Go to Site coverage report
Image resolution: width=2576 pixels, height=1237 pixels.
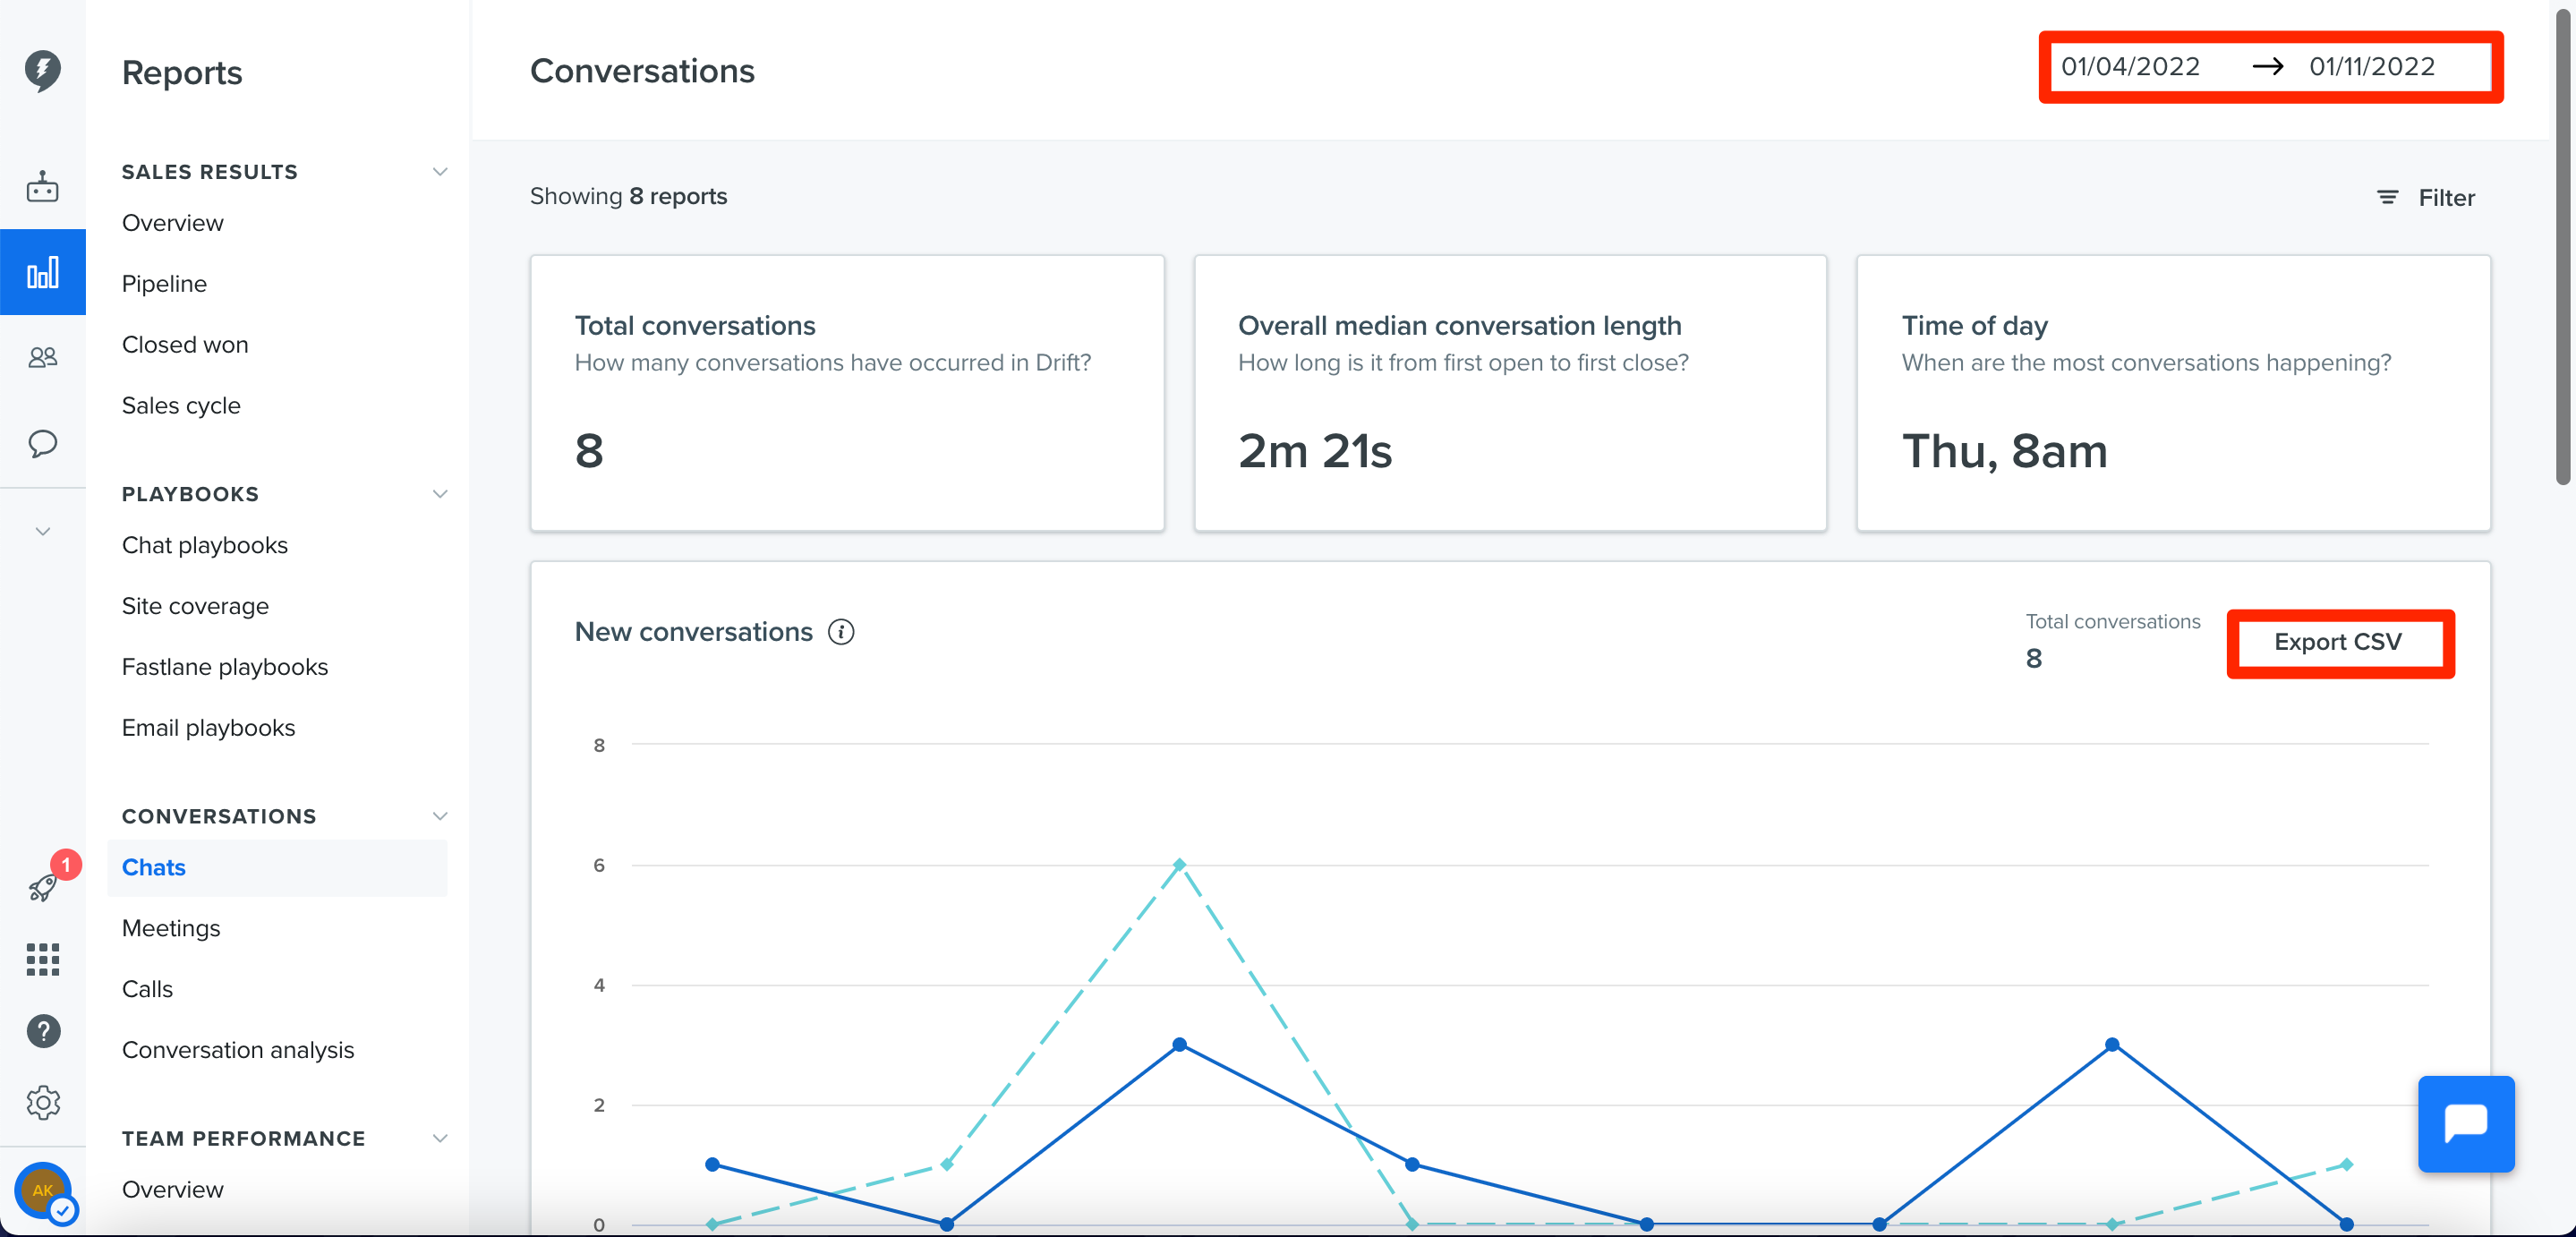tap(195, 606)
